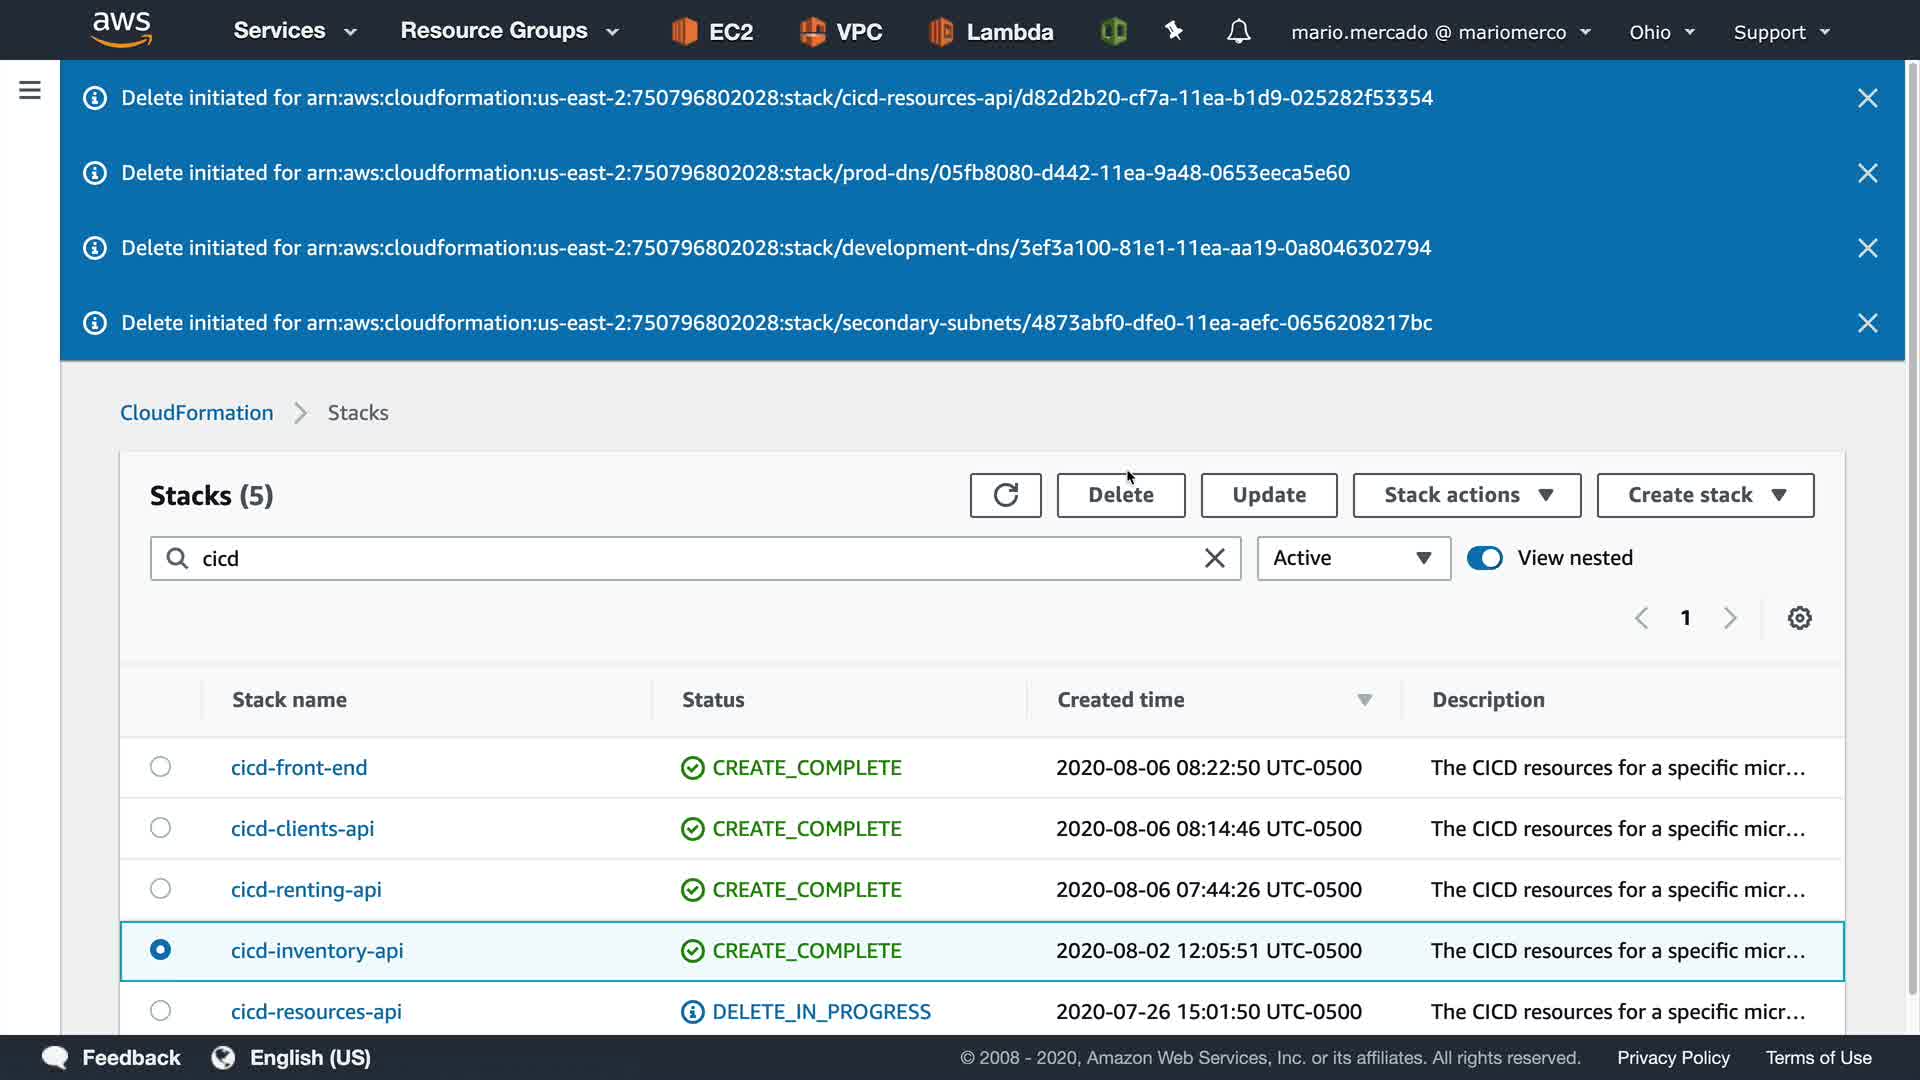Open the cicd-clients-api stack link
This screenshot has width=1920, height=1080.
pos(302,829)
